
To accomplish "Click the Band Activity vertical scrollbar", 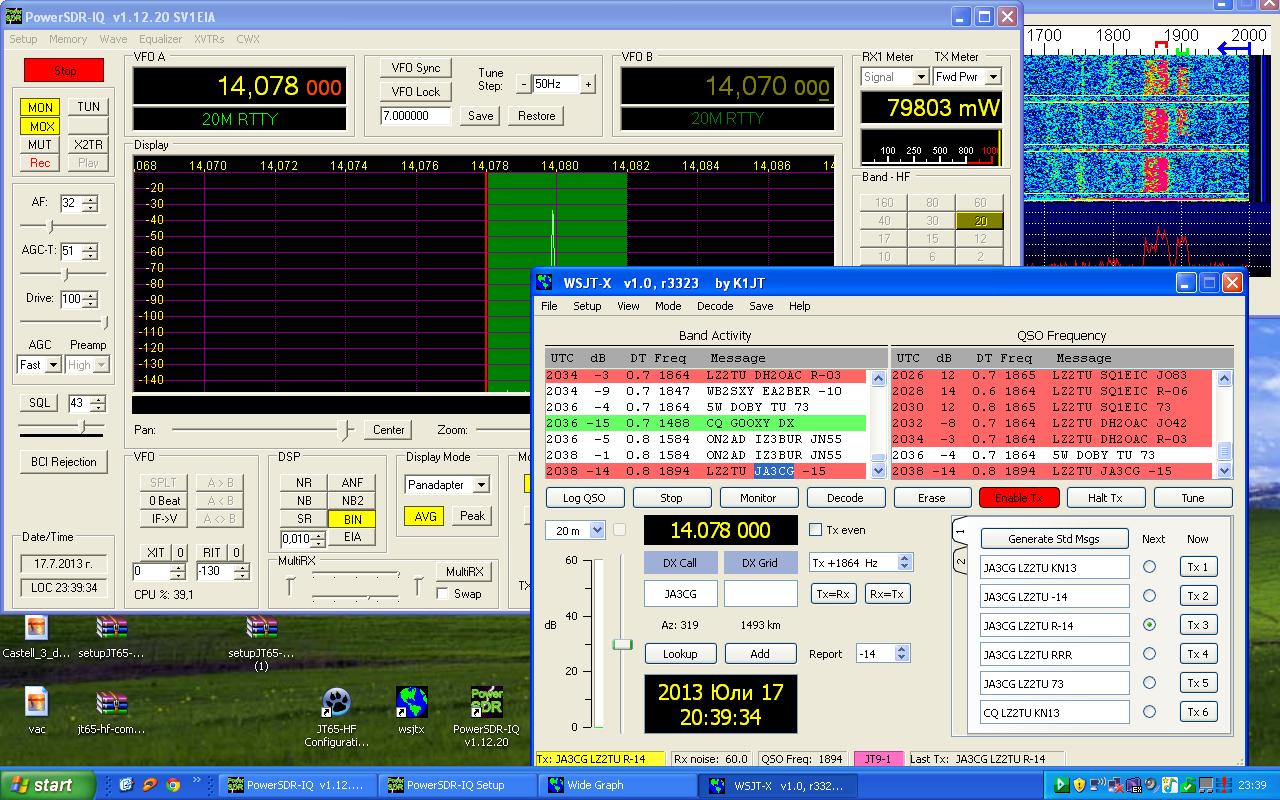I will pos(878,424).
